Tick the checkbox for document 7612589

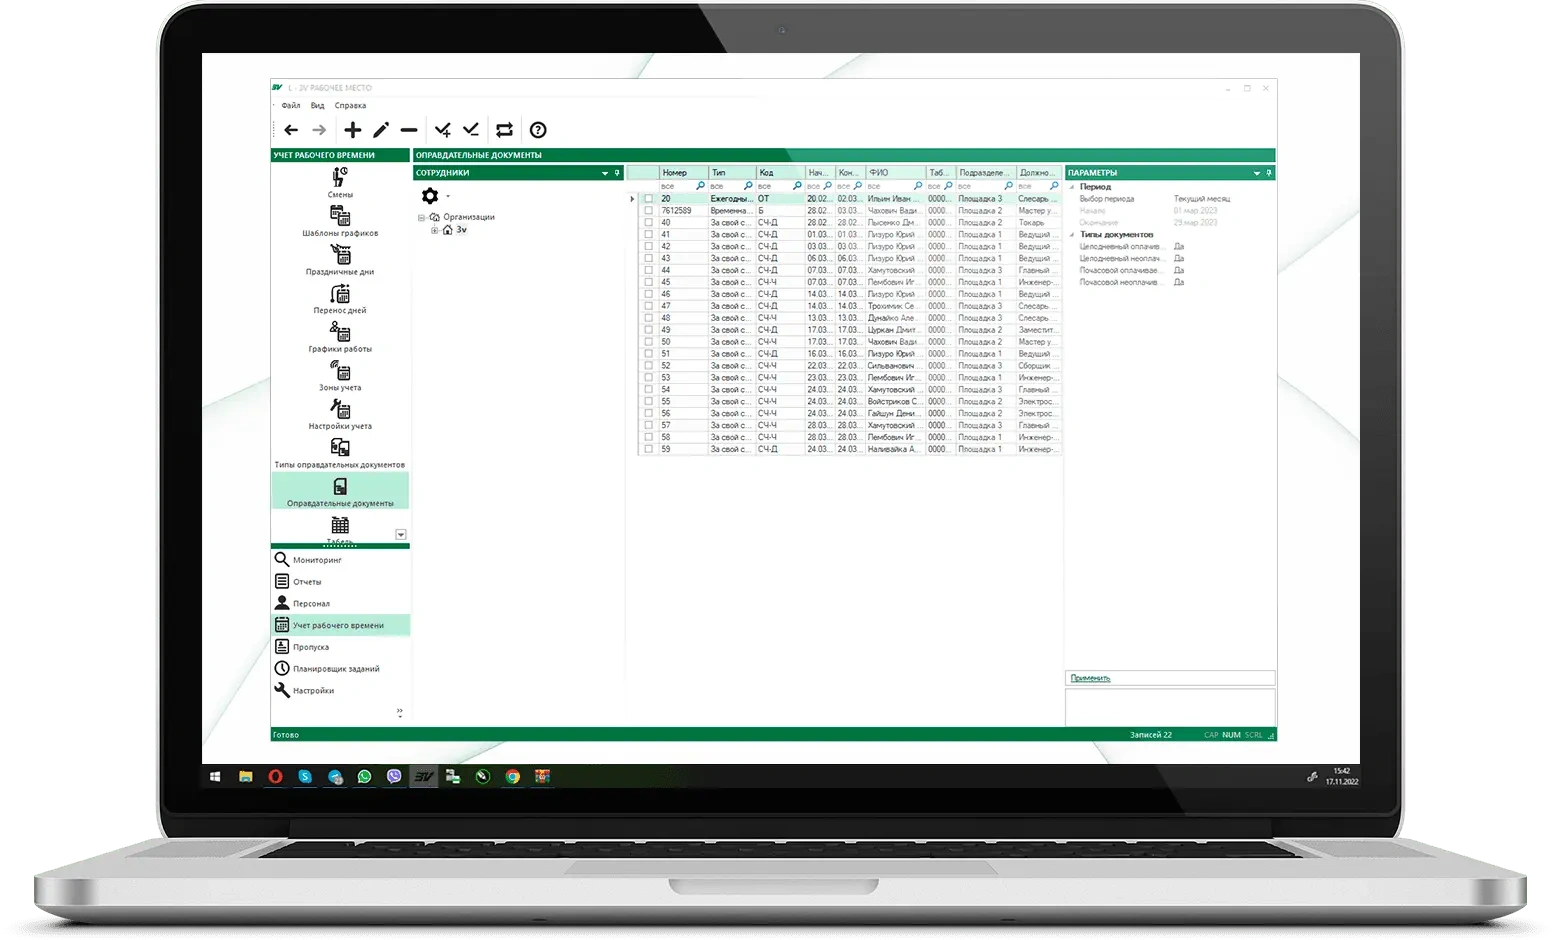tap(648, 211)
